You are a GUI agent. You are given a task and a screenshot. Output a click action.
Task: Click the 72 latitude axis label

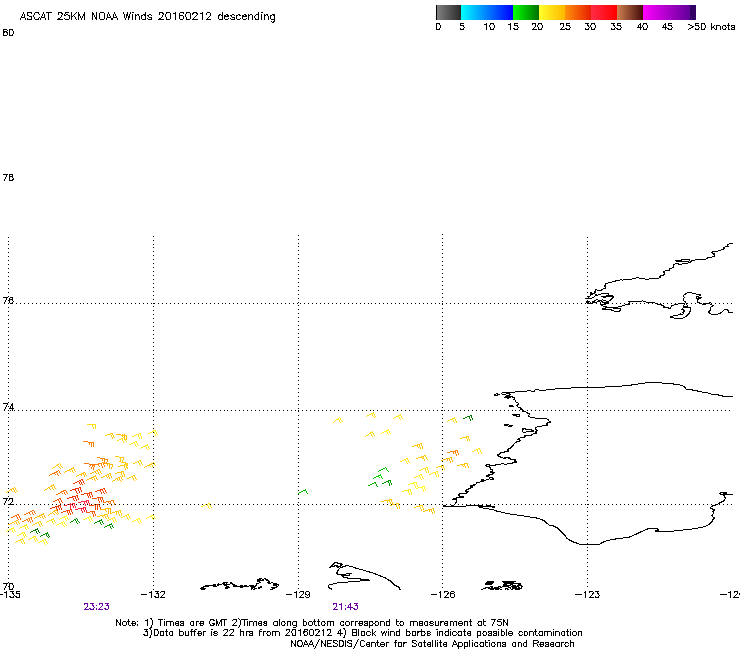pos(8,501)
